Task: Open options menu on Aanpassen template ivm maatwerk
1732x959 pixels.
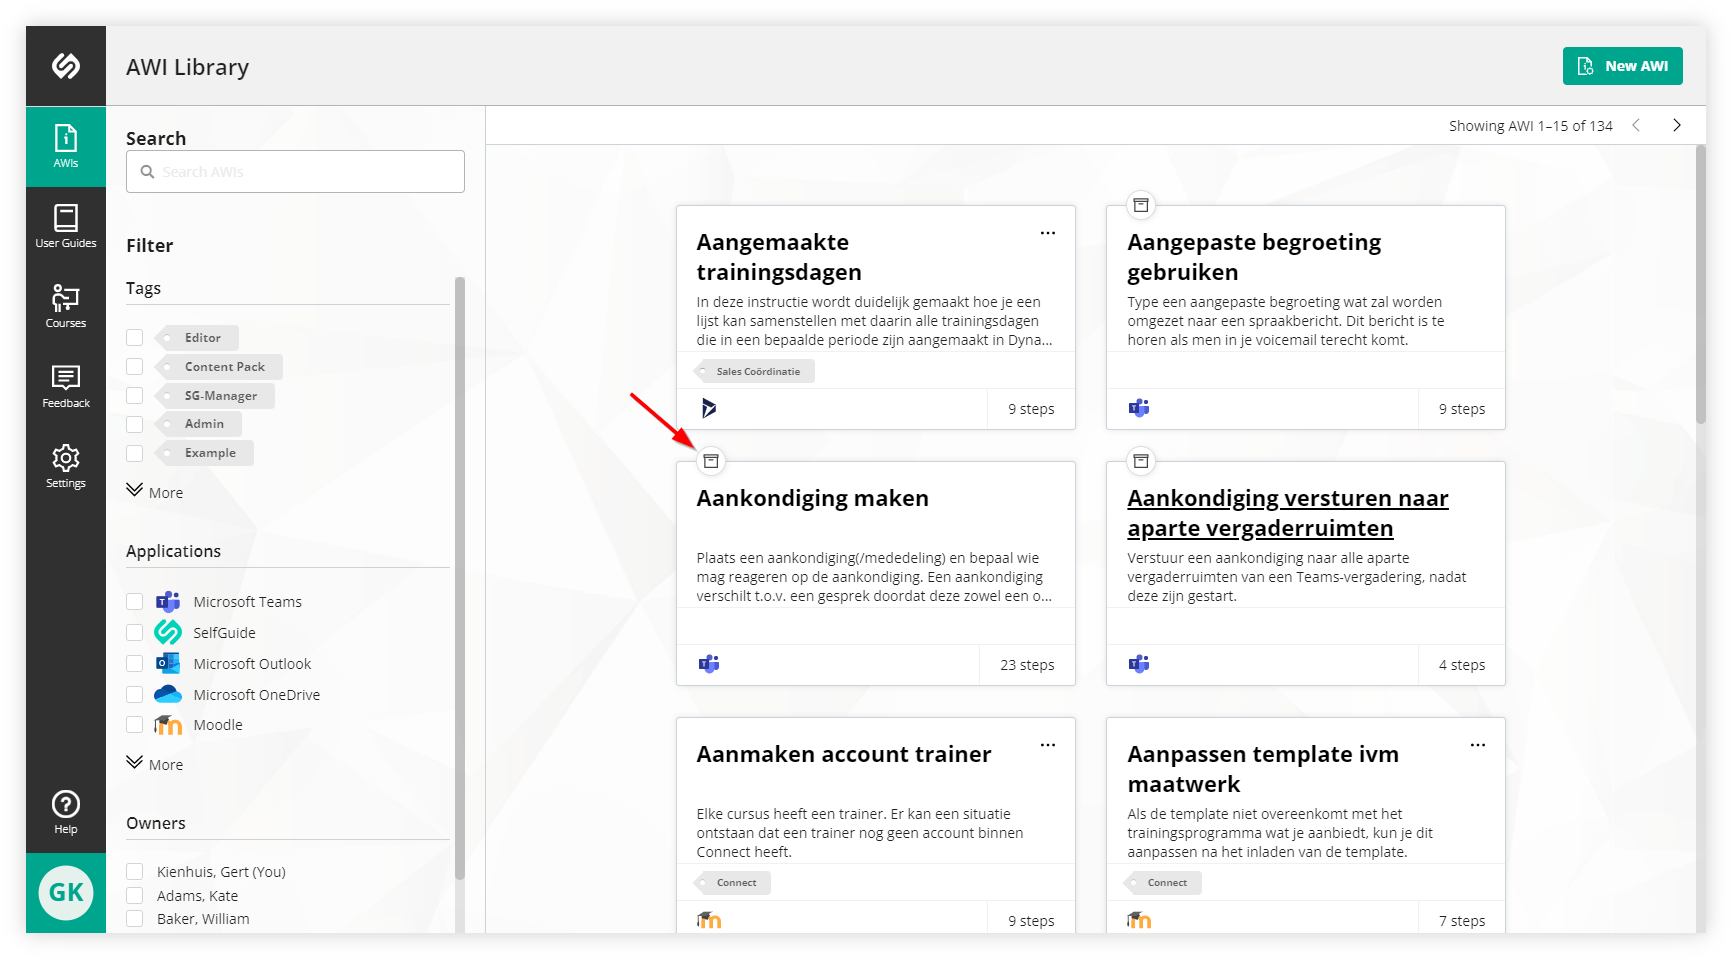Action: 1478,744
